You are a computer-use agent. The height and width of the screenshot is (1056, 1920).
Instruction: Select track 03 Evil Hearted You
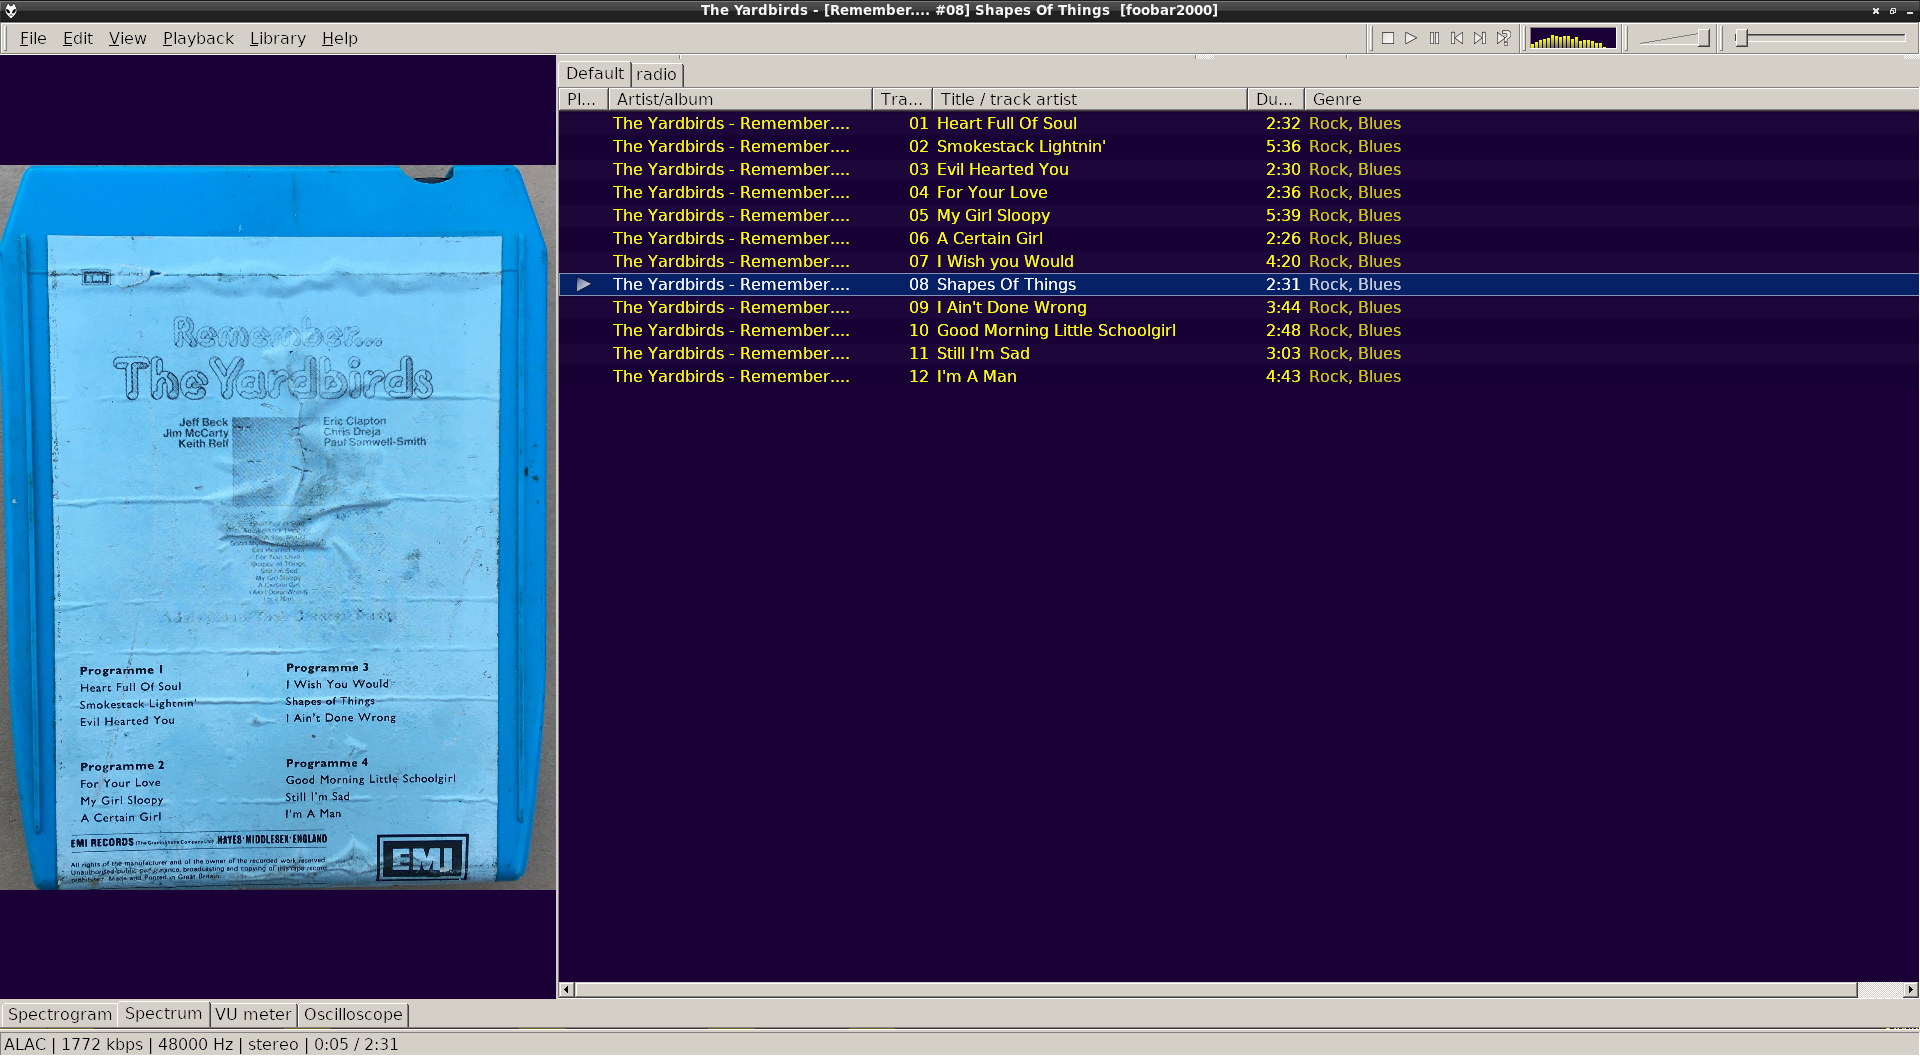[1238, 169]
